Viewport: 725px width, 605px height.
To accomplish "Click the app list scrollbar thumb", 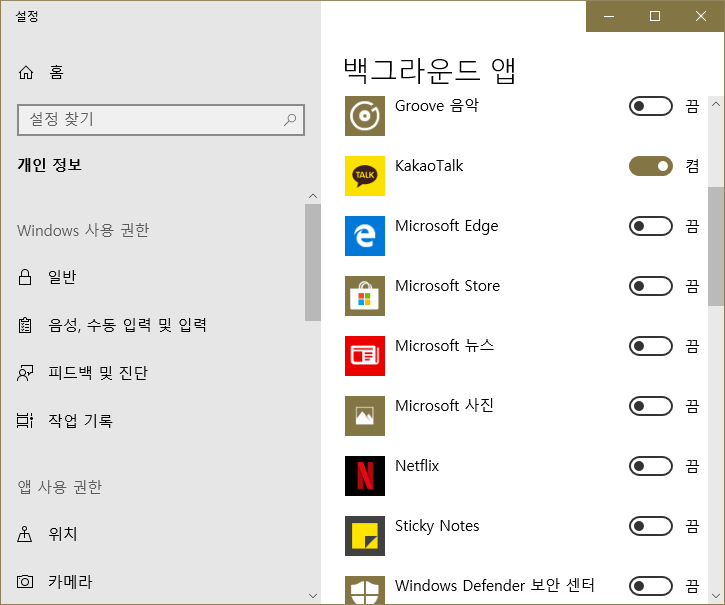I will tap(716, 246).
